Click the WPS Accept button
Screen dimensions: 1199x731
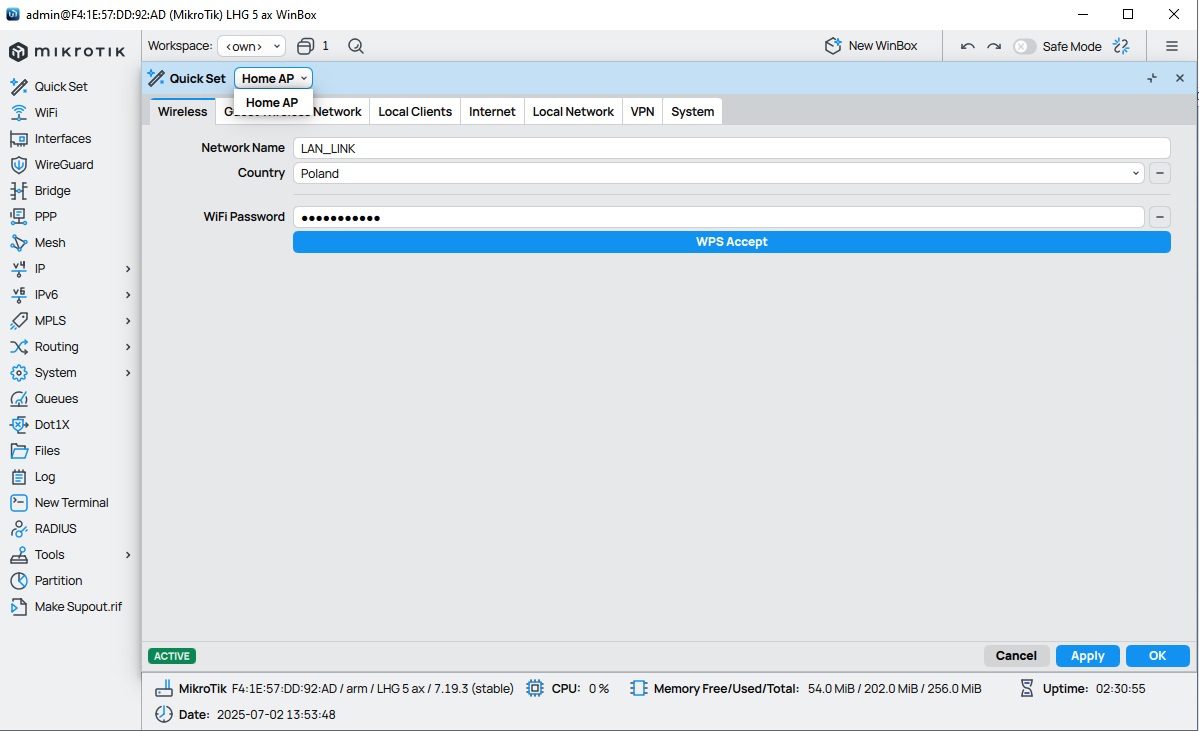coord(732,242)
